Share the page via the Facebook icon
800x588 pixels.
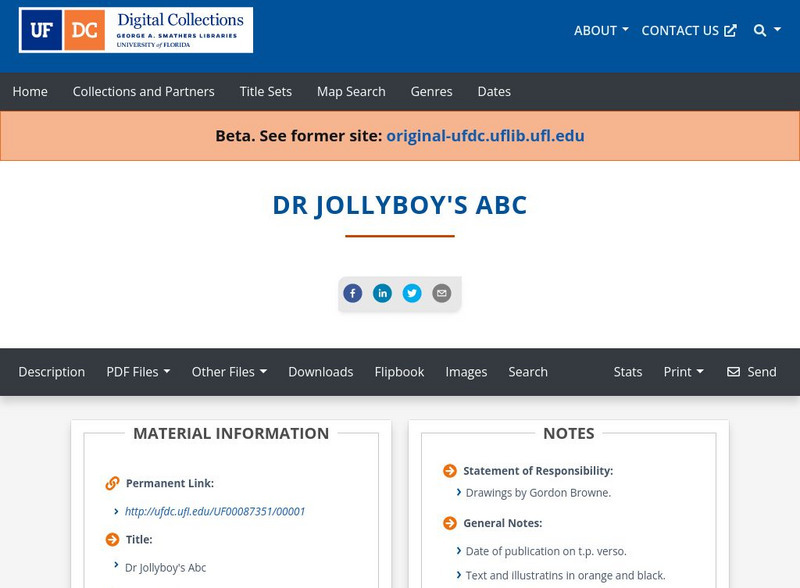pyautogui.click(x=353, y=293)
